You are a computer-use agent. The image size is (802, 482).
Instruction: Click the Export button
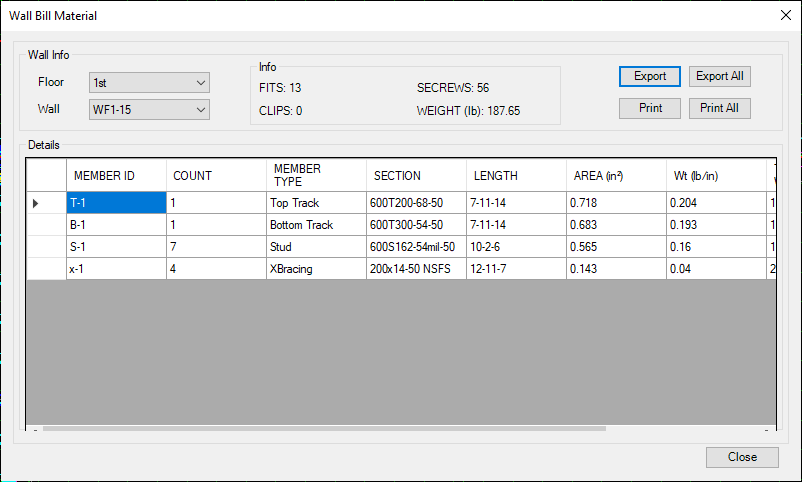(650, 76)
